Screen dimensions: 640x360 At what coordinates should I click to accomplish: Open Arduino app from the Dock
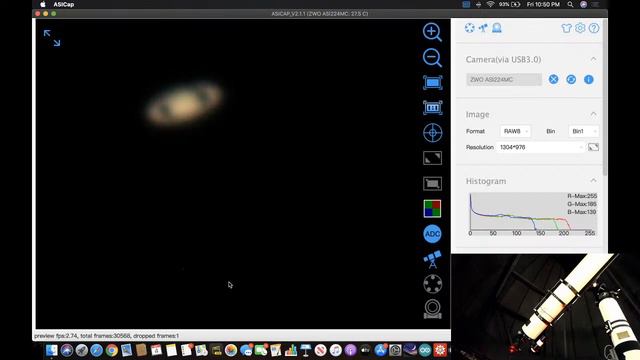(425, 350)
